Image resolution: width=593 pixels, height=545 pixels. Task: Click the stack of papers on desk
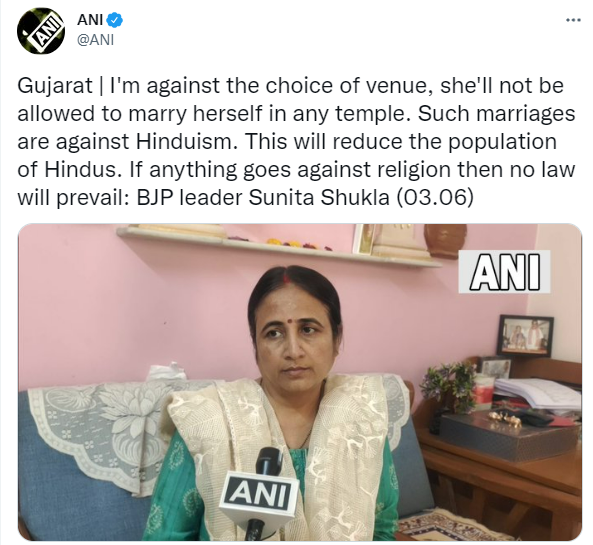[x=537, y=393]
